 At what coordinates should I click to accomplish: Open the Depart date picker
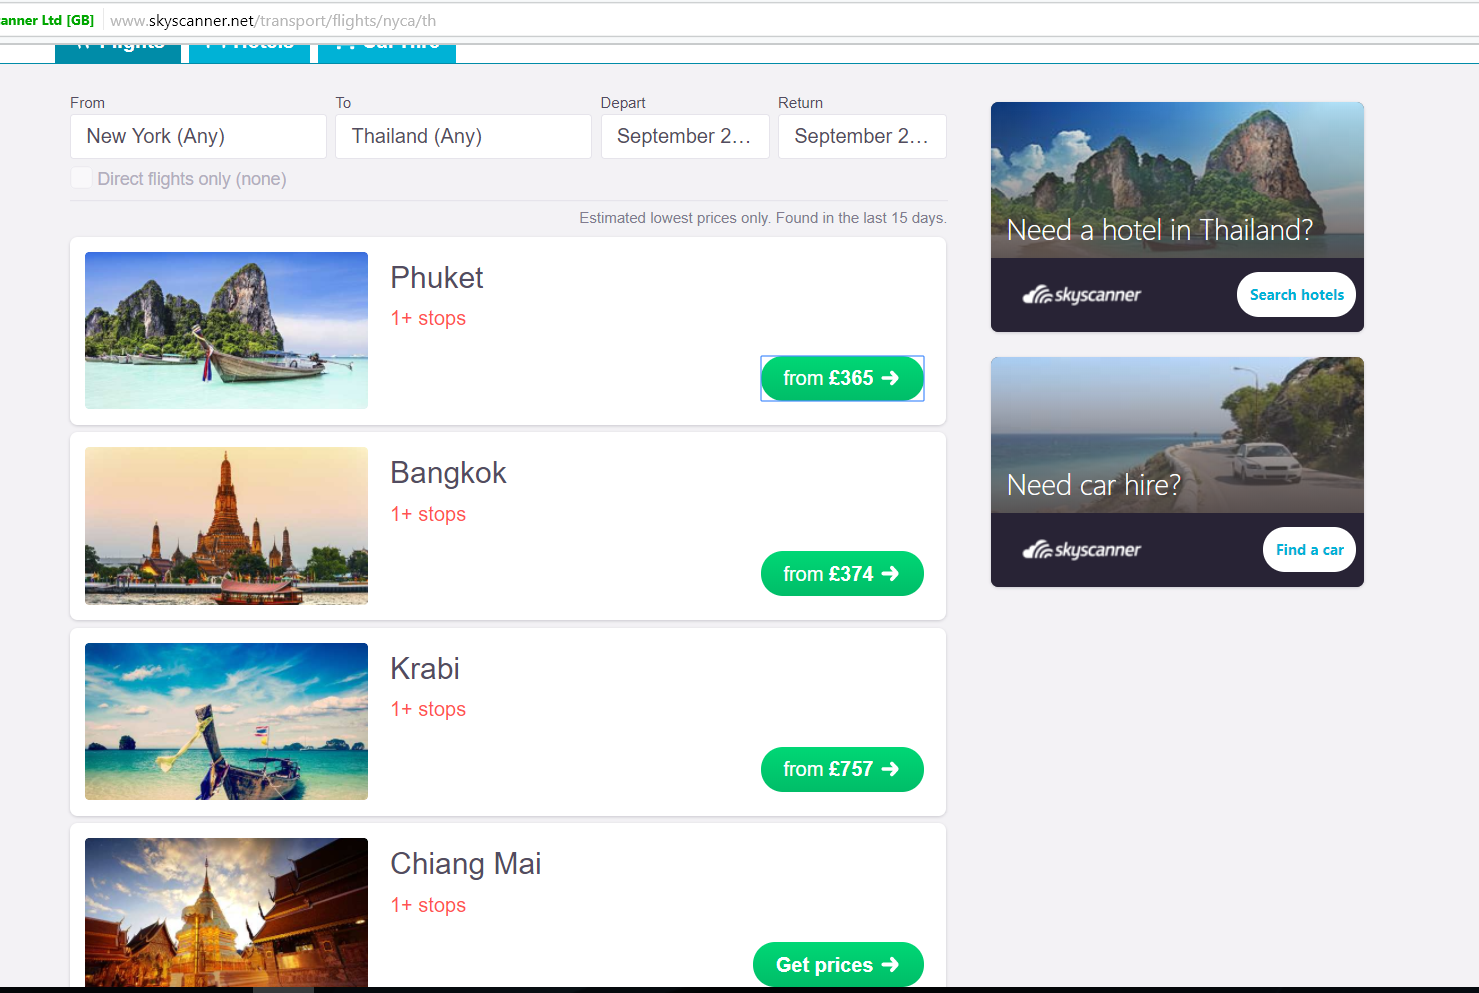click(x=684, y=136)
